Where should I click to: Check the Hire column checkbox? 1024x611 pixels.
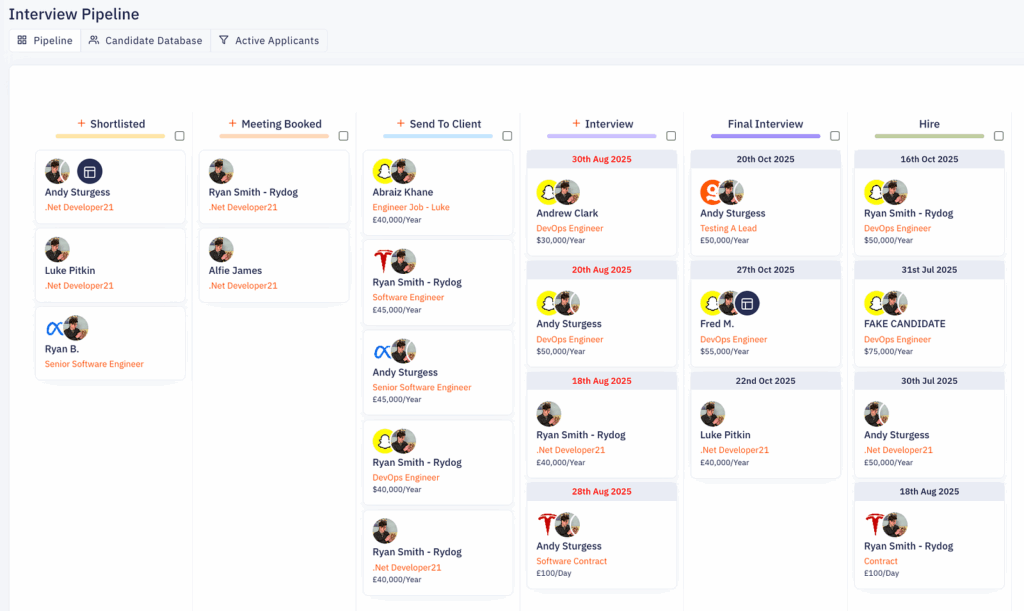pos(998,136)
